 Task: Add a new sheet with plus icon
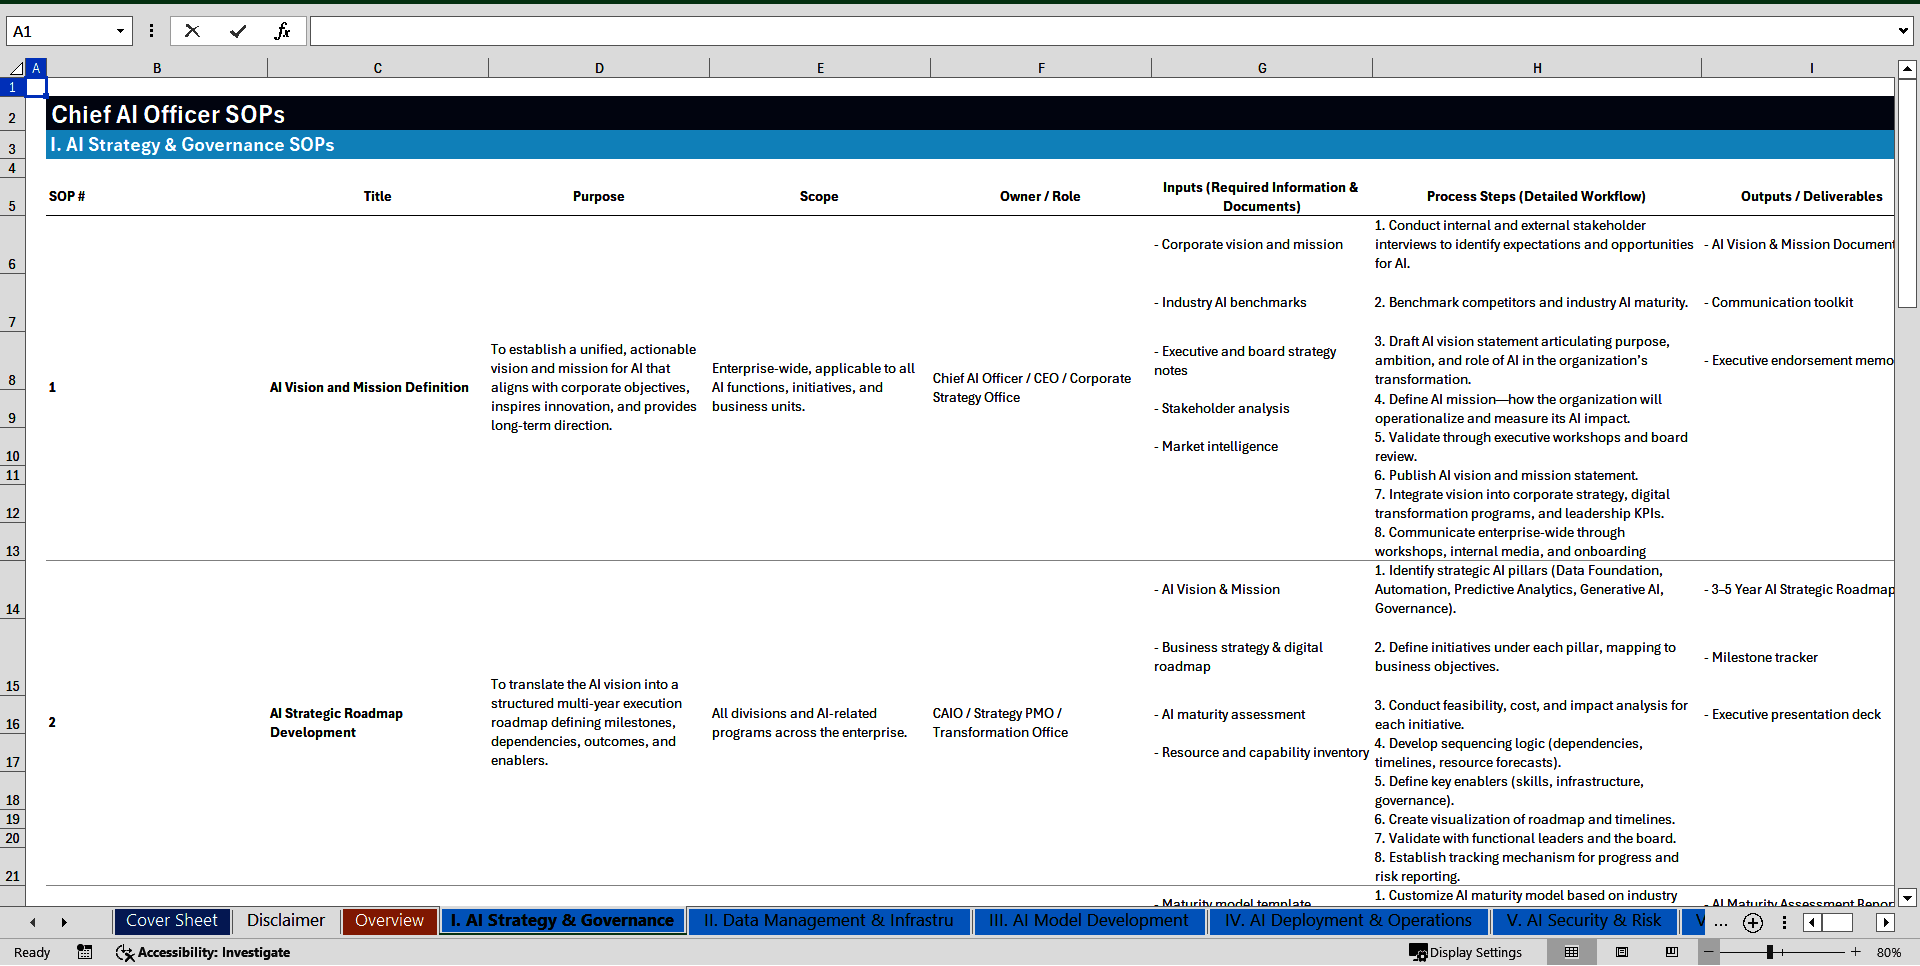[1752, 922]
